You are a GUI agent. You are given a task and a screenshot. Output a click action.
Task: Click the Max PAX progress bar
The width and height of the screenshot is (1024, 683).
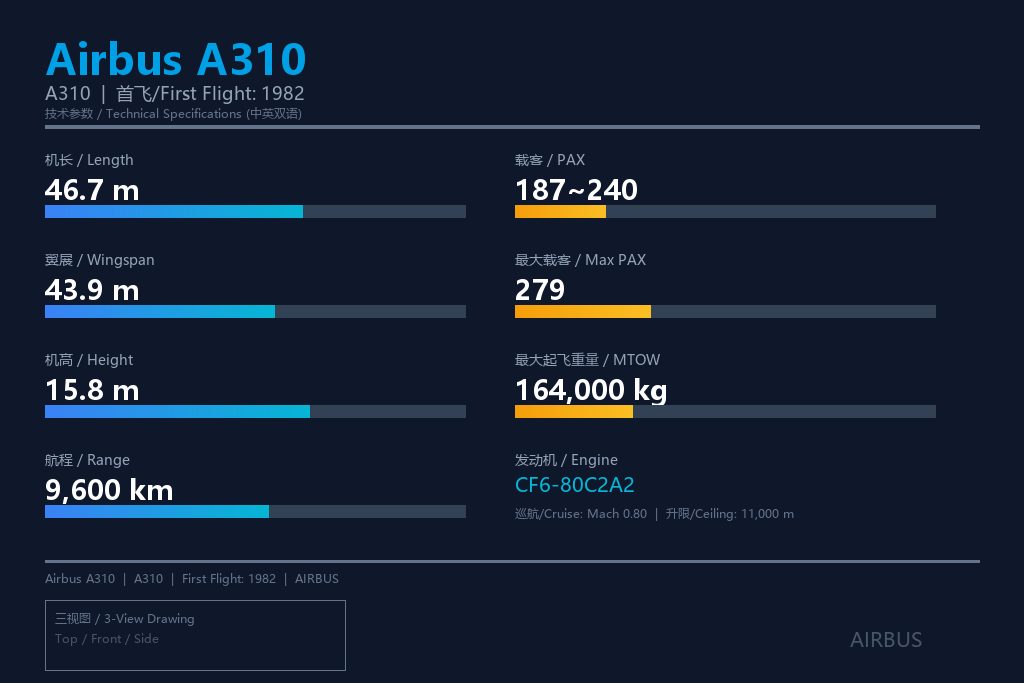tap(726, 311)
